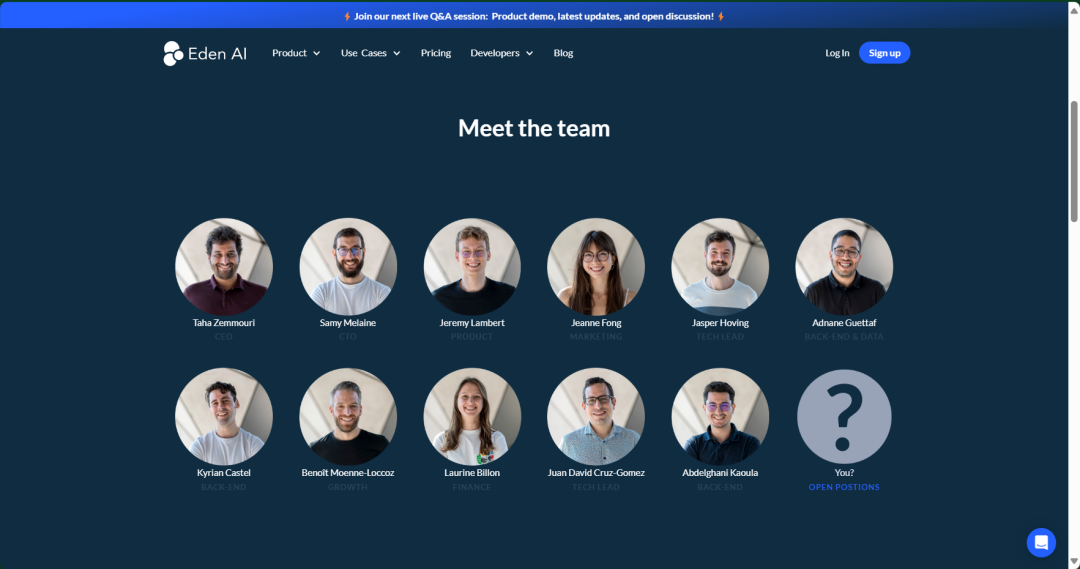The image size is (1080, 569).
Task: Expand the Developers dropdown chevron
Action: (x=530, y=53)
